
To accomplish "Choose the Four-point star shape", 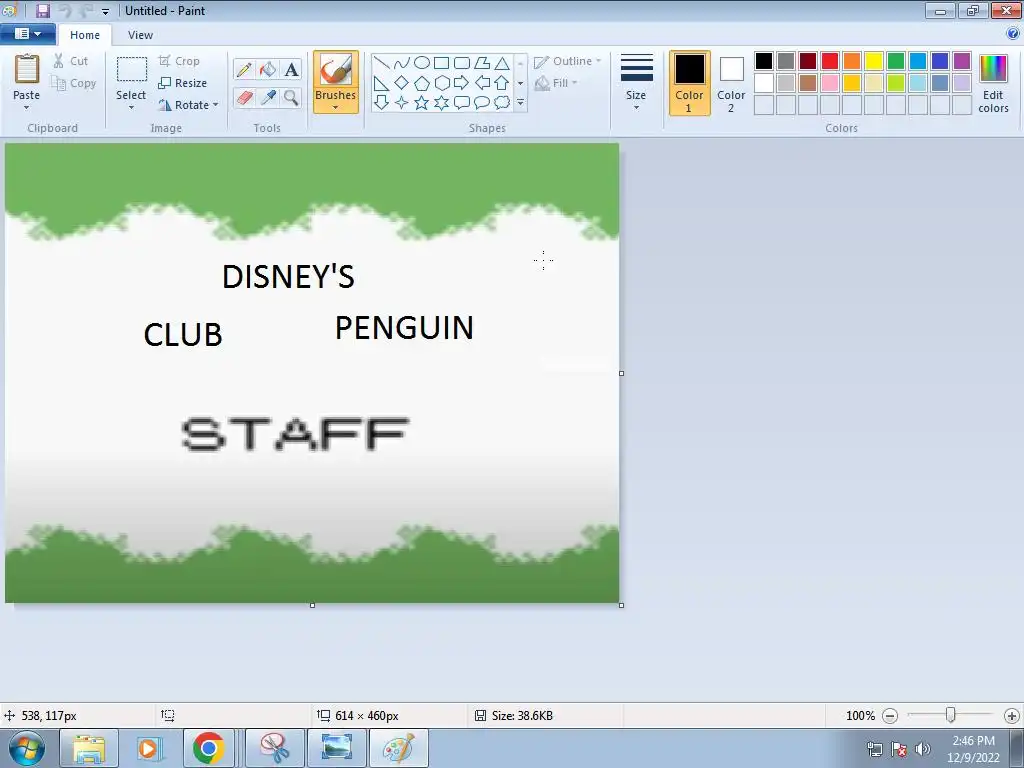I will [x=402, y=103].
